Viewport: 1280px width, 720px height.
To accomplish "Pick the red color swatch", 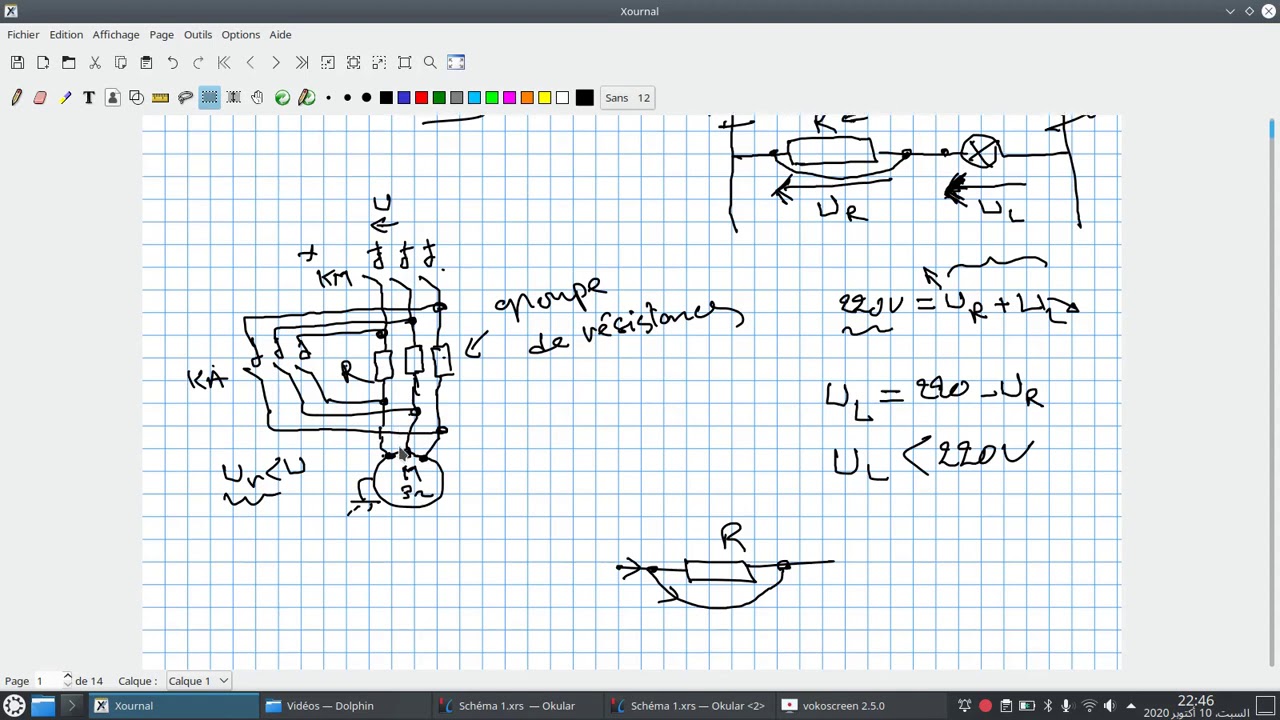I will coord(421,98).
